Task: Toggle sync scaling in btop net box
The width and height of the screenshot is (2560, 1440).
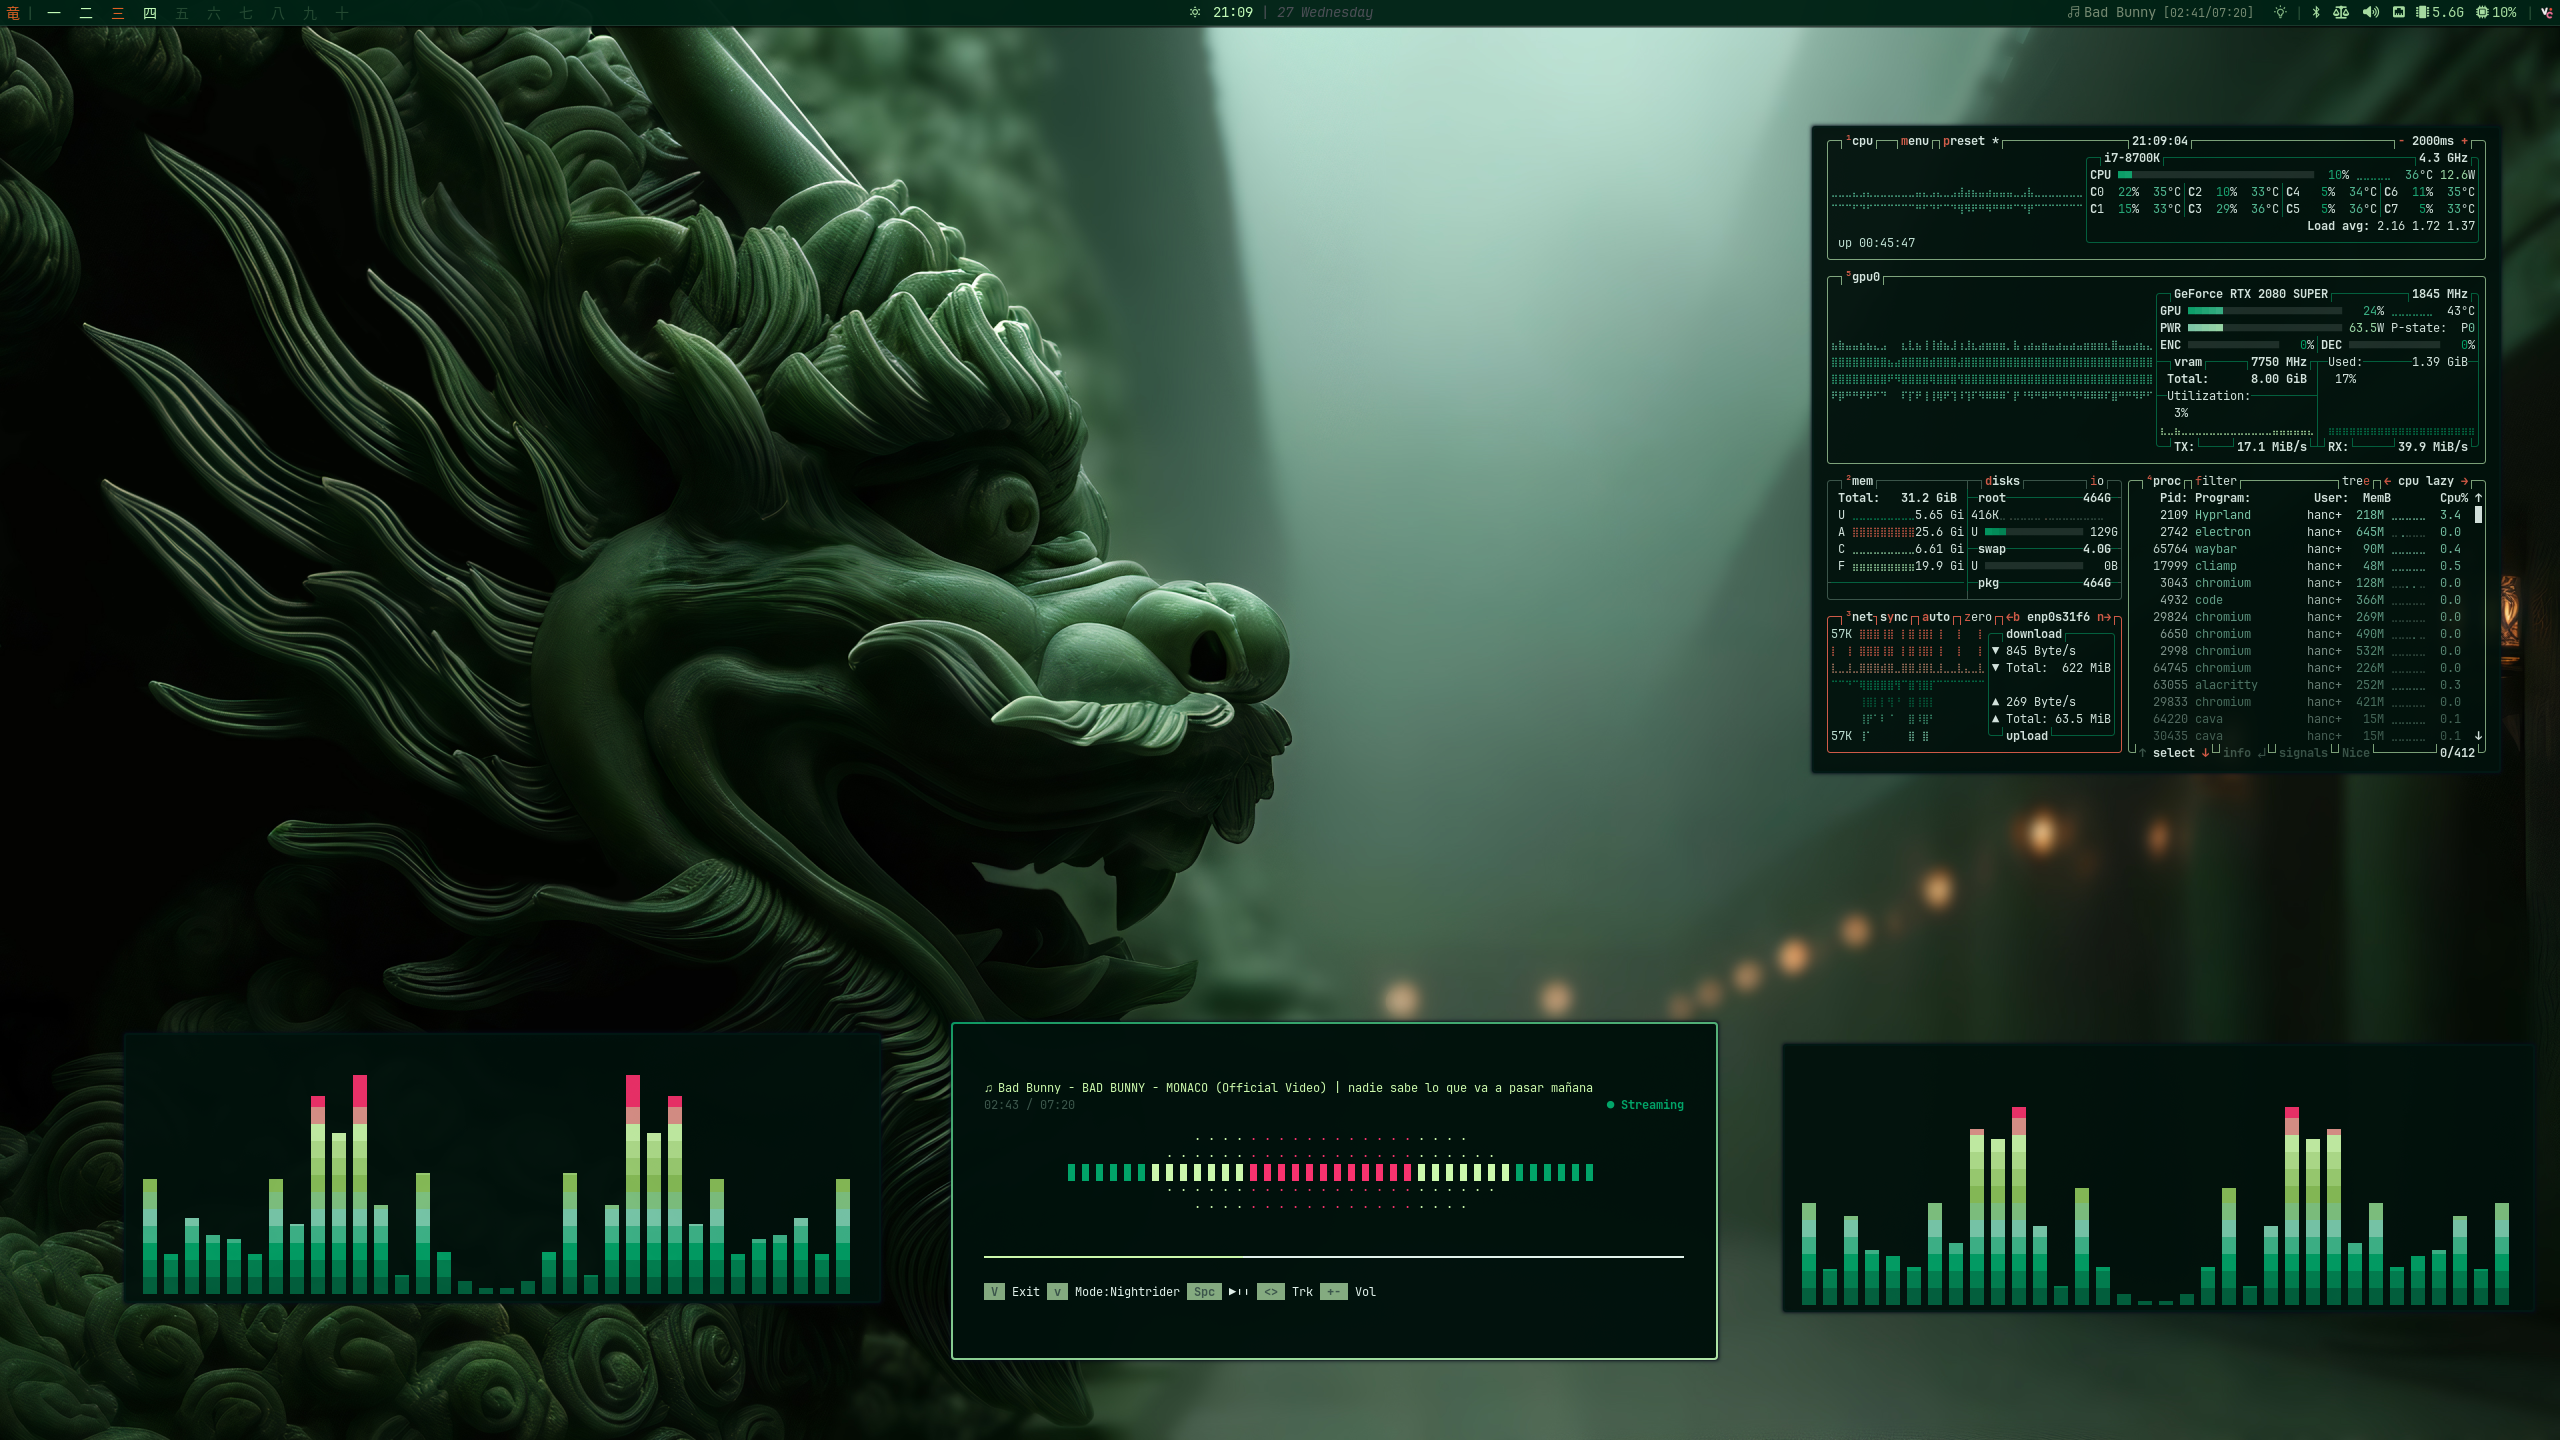Action: 1894,617
